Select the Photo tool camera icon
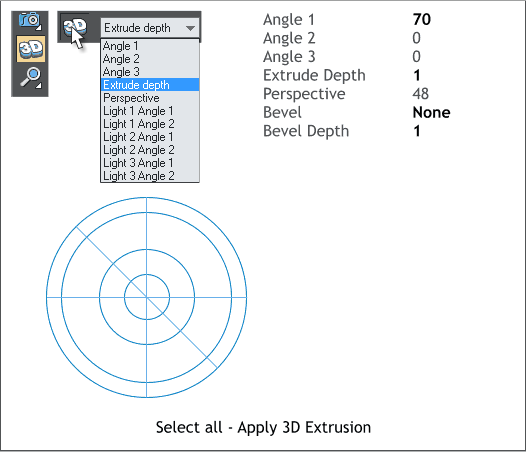The width and height of the screenshot is (526, 452). 30,21
